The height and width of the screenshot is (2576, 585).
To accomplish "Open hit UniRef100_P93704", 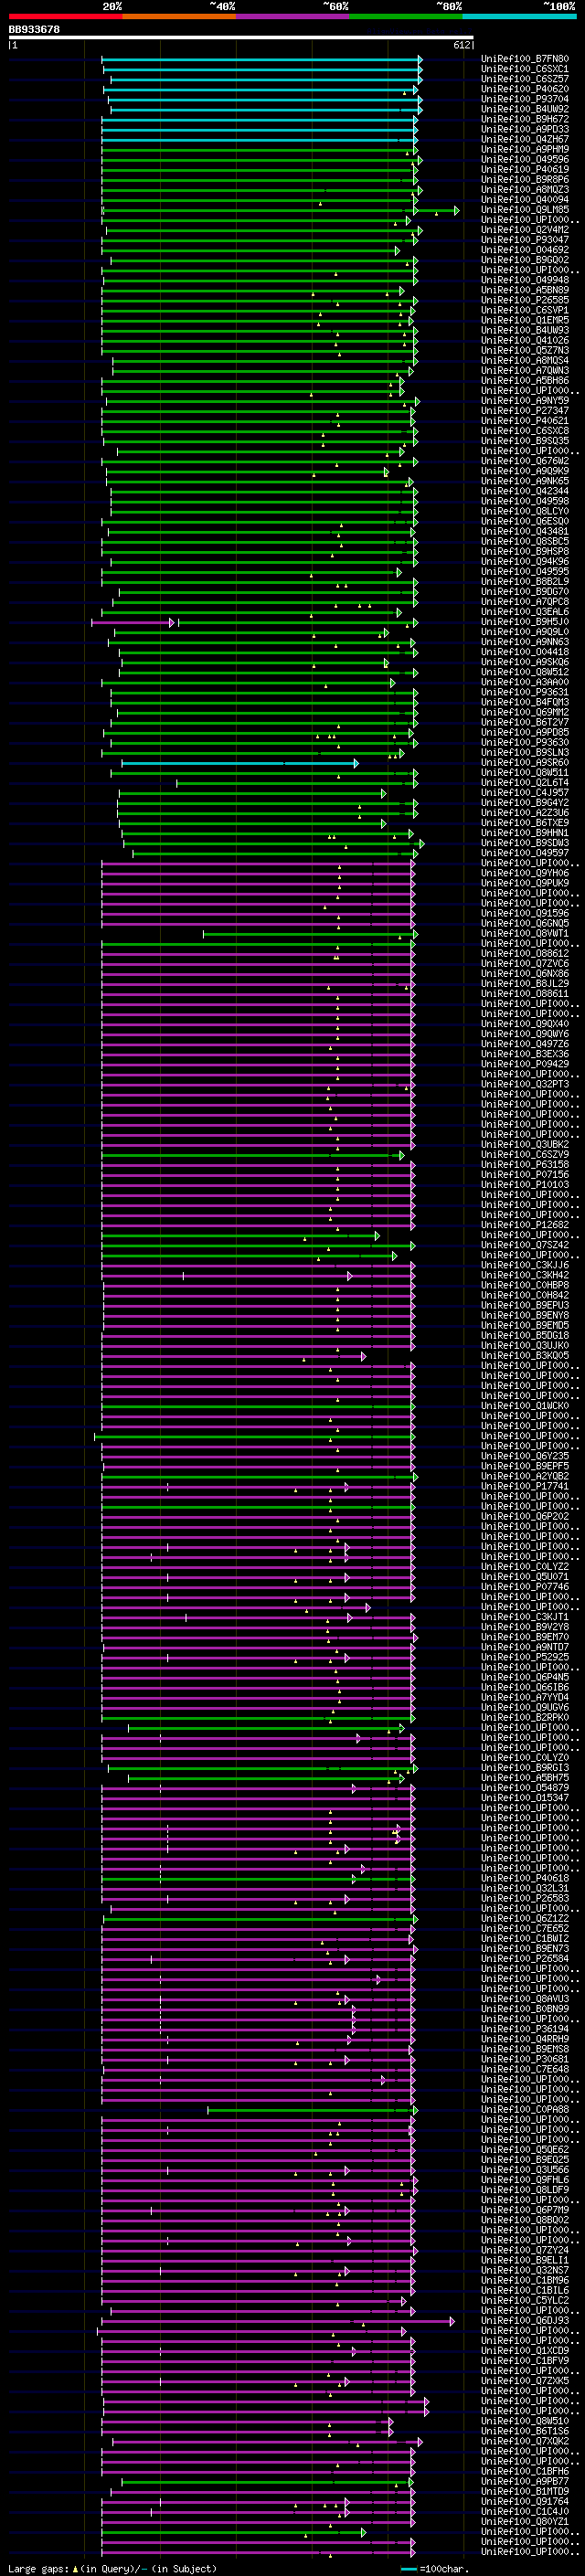I will coord(525,100).
